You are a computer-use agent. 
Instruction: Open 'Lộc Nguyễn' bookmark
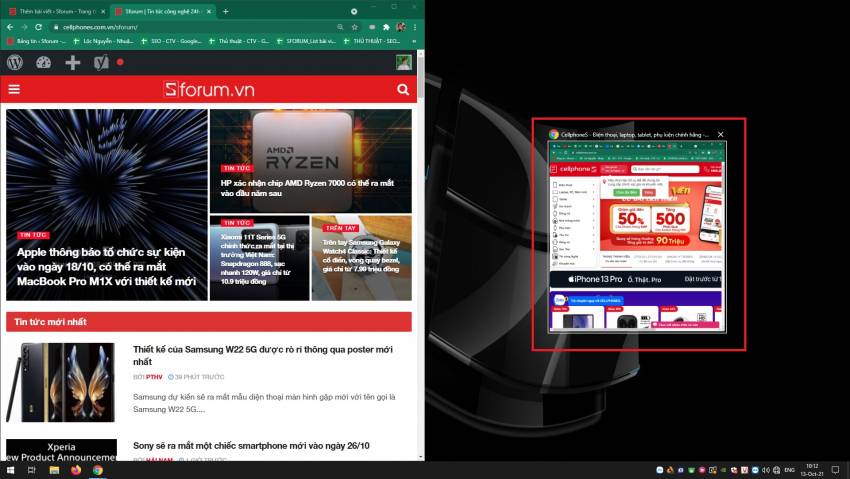click(x=103, y=41)
